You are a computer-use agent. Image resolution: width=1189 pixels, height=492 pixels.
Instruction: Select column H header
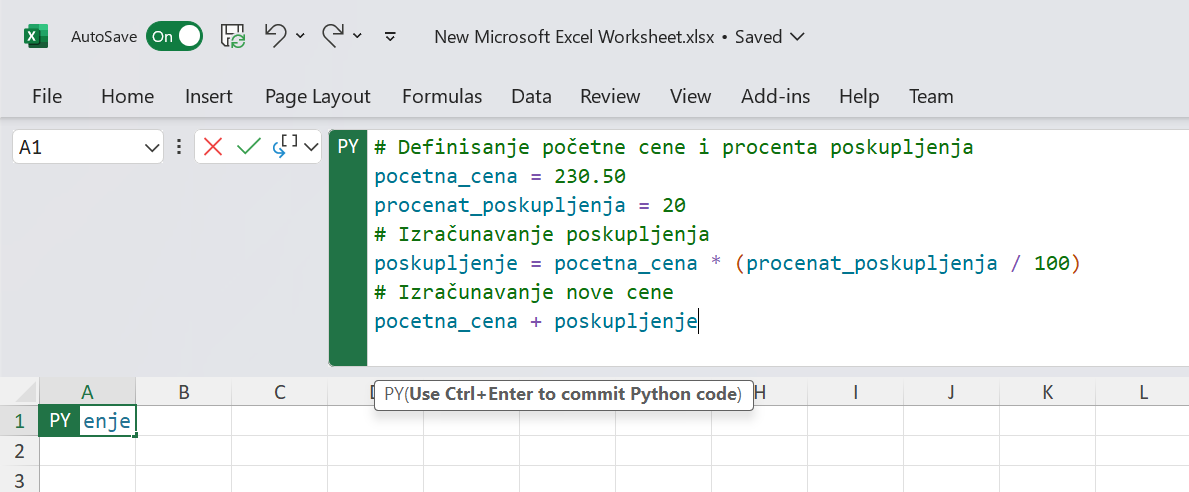(760, 392)
